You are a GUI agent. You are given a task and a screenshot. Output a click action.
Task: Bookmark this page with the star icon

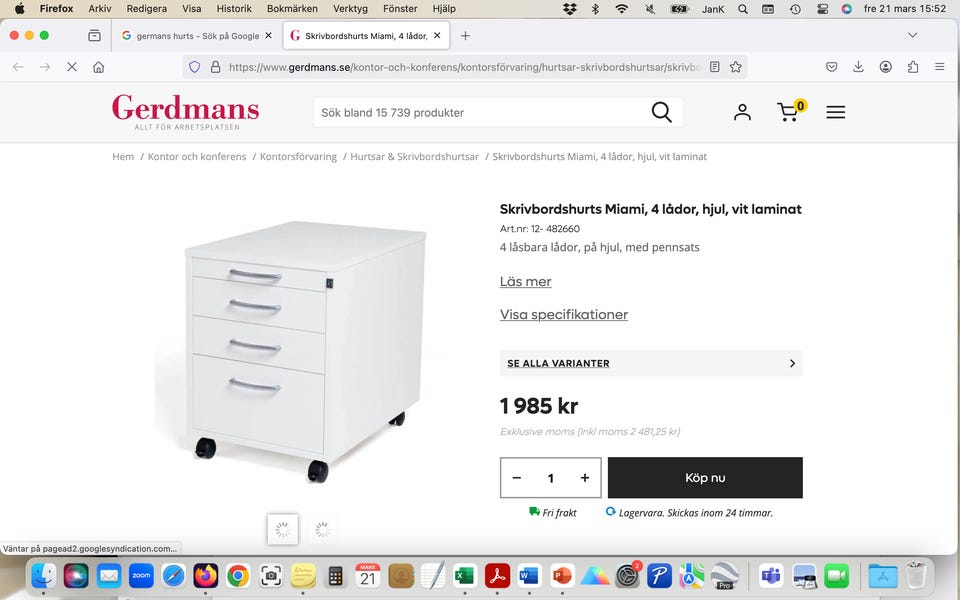(x=736, y=67)
